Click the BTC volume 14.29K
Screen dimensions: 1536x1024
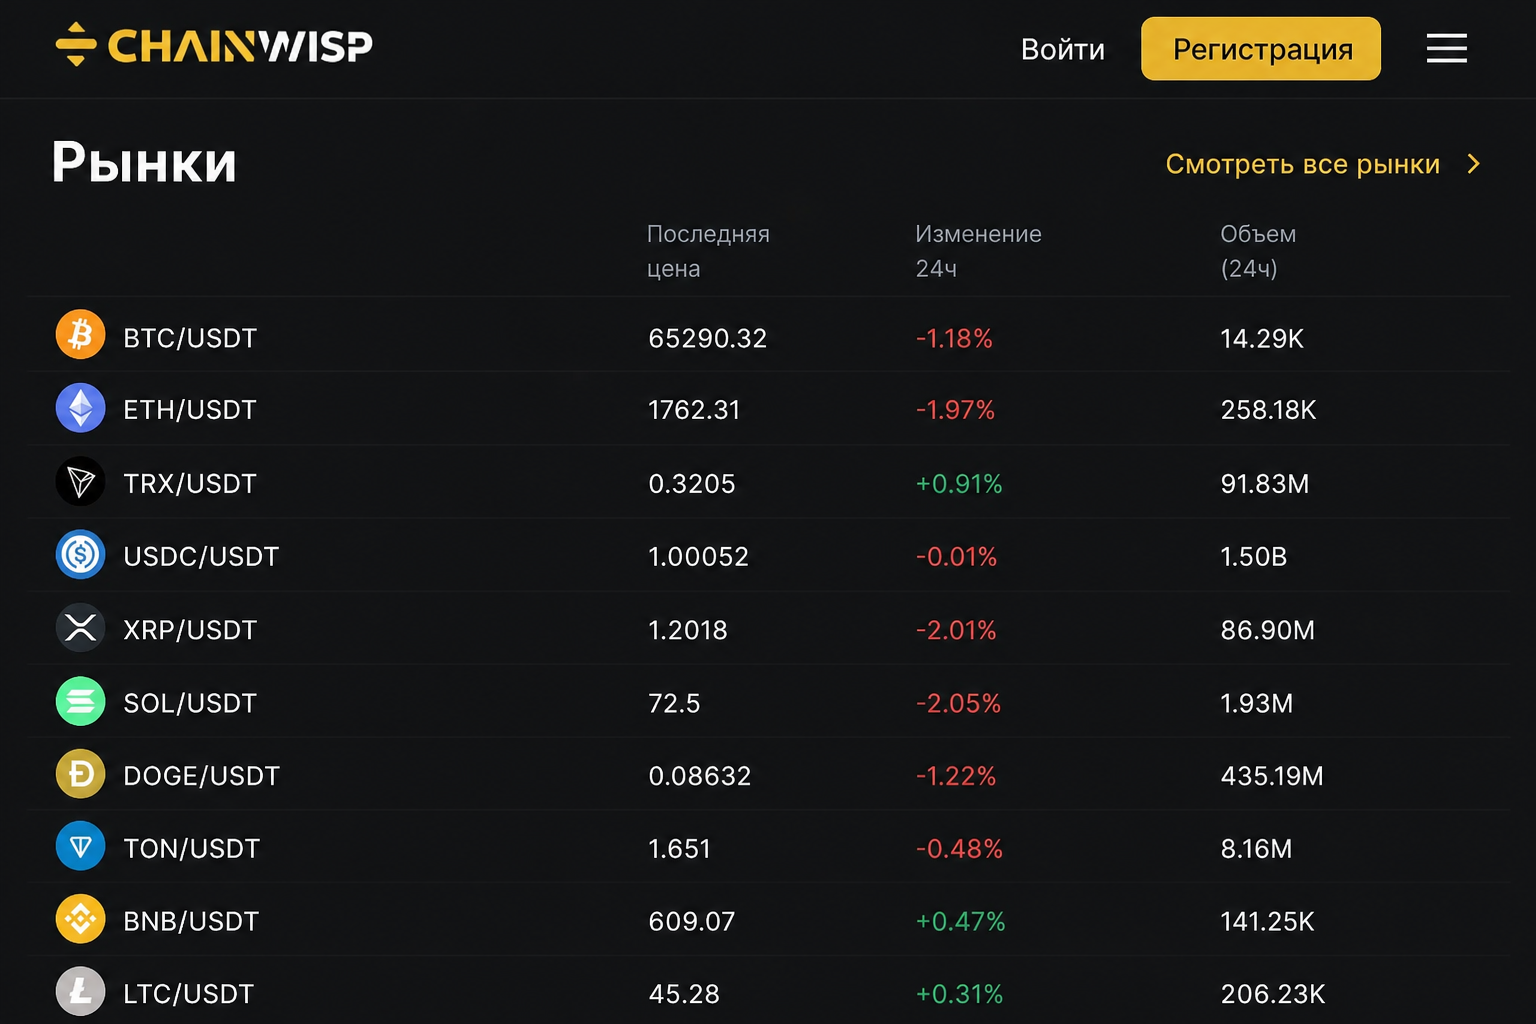(x=1262, y=338)
